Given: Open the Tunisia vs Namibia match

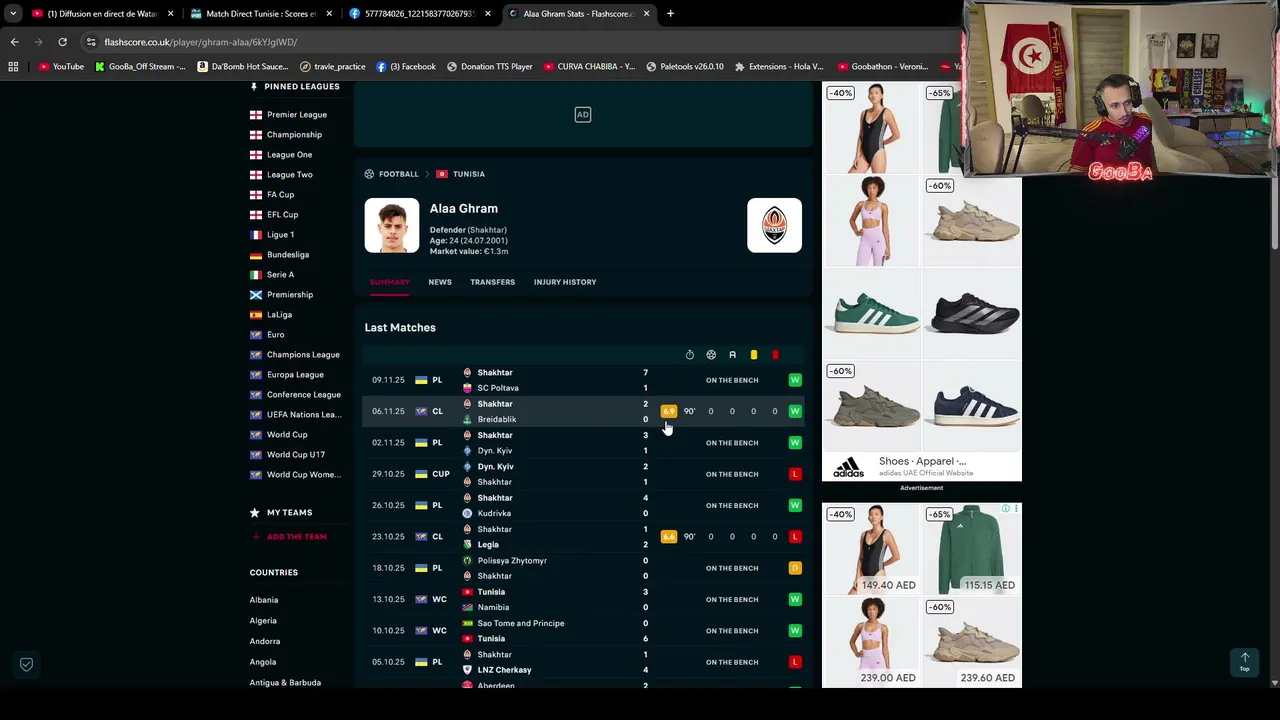Looking at the screenshot, I should pyautogui.click(x=584, y=599).
